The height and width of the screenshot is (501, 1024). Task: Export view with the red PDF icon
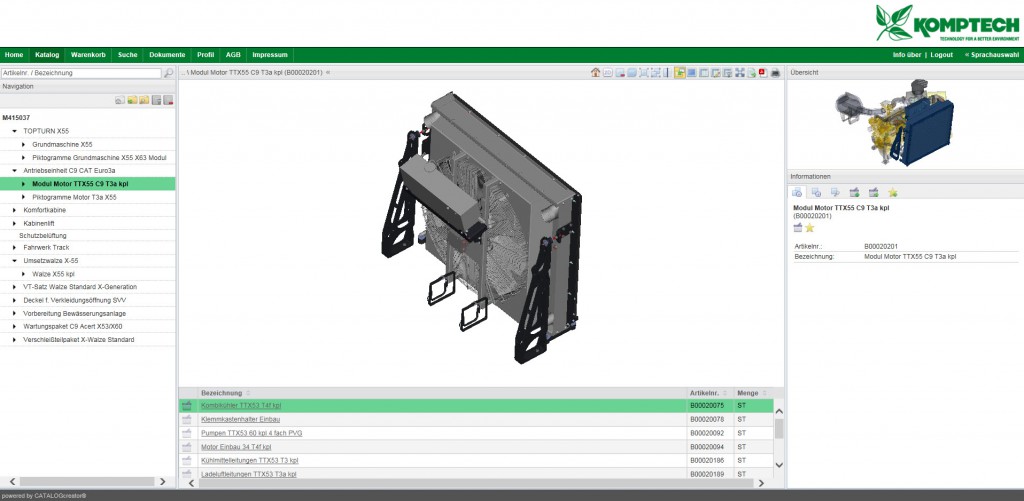tap(763, 73)
